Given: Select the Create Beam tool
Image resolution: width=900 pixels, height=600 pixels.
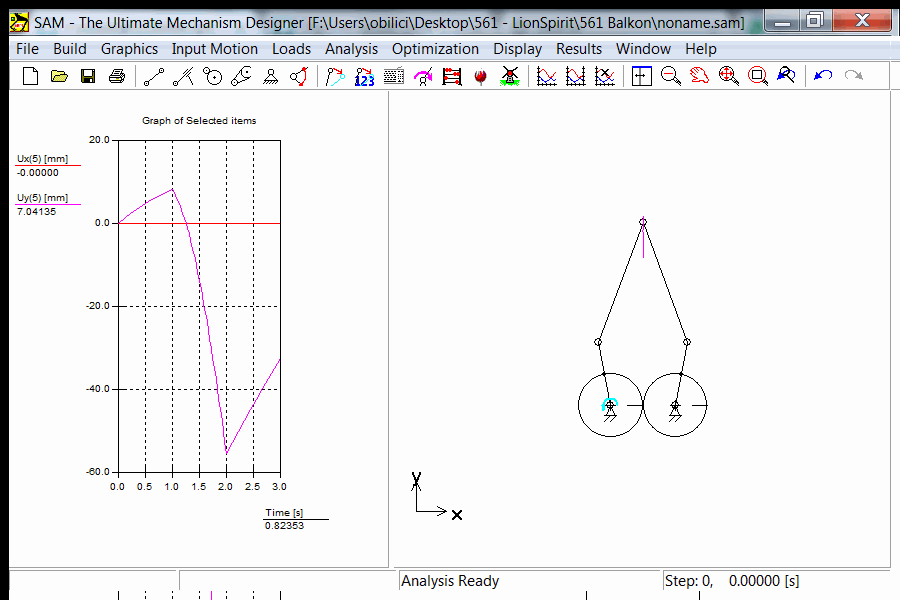Looking at the screenshot, I should [154, 76].
